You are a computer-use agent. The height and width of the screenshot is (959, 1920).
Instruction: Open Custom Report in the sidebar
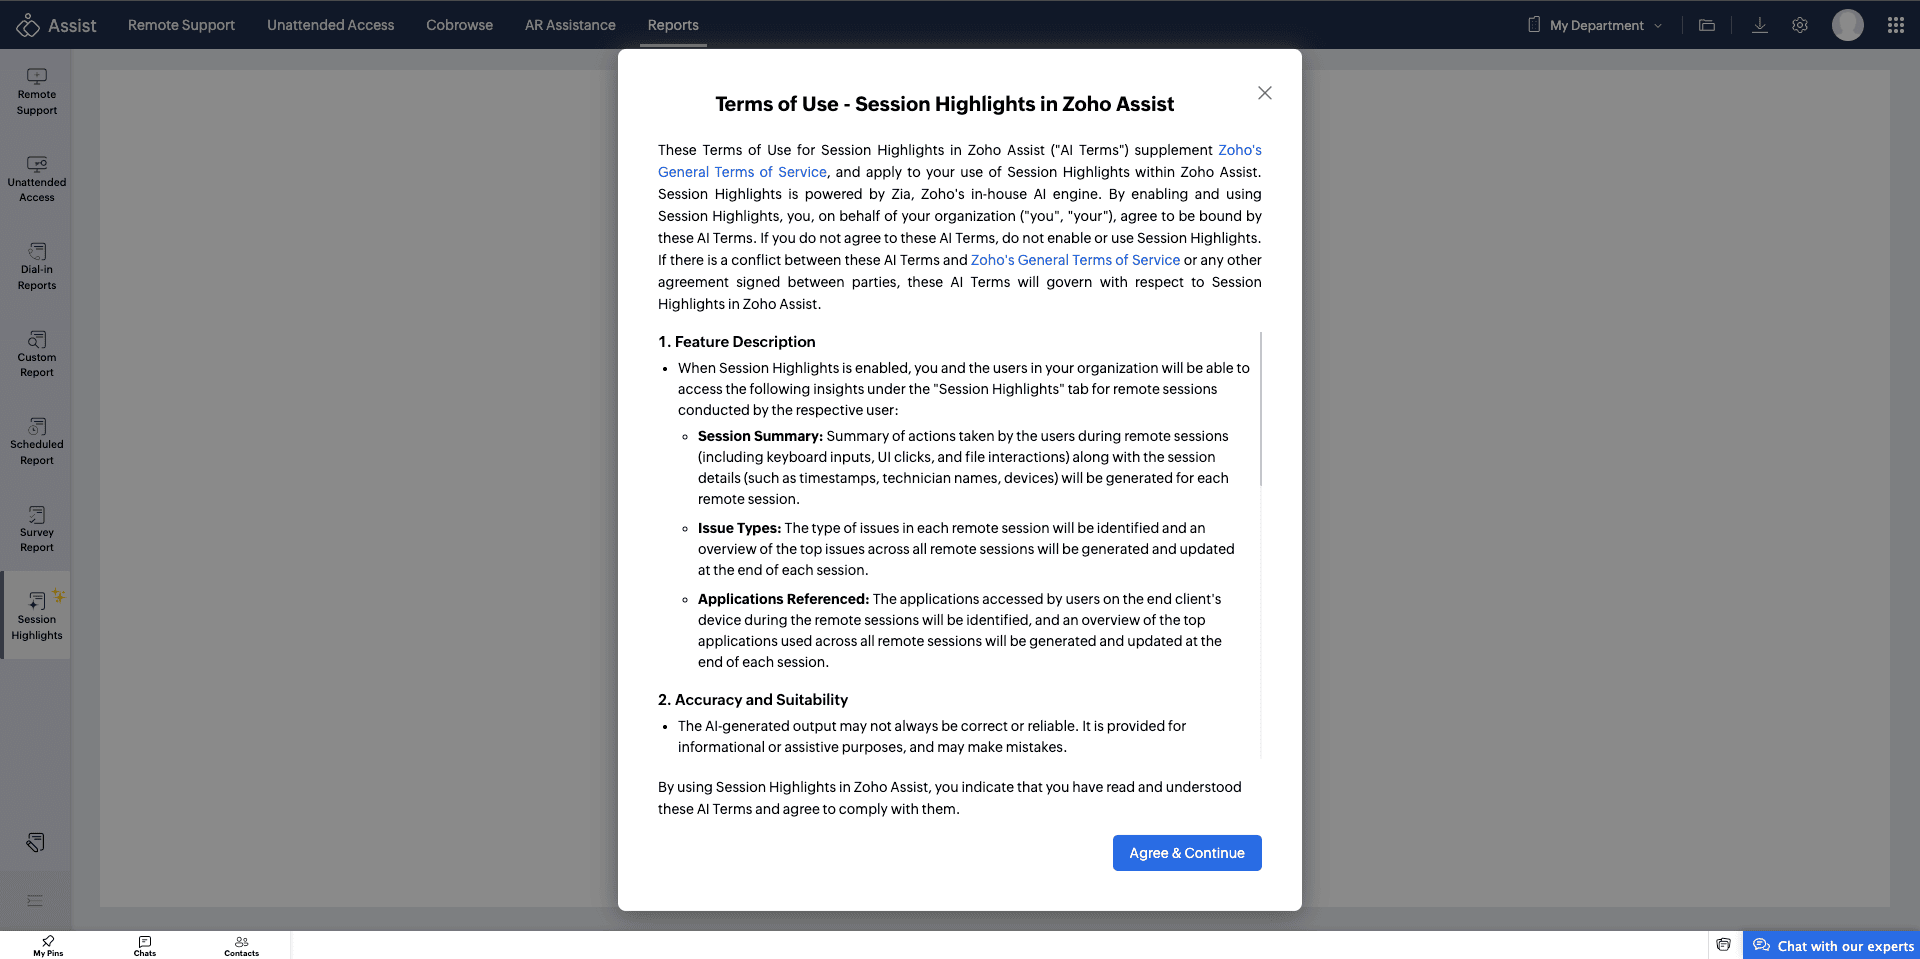coord(37,354)
